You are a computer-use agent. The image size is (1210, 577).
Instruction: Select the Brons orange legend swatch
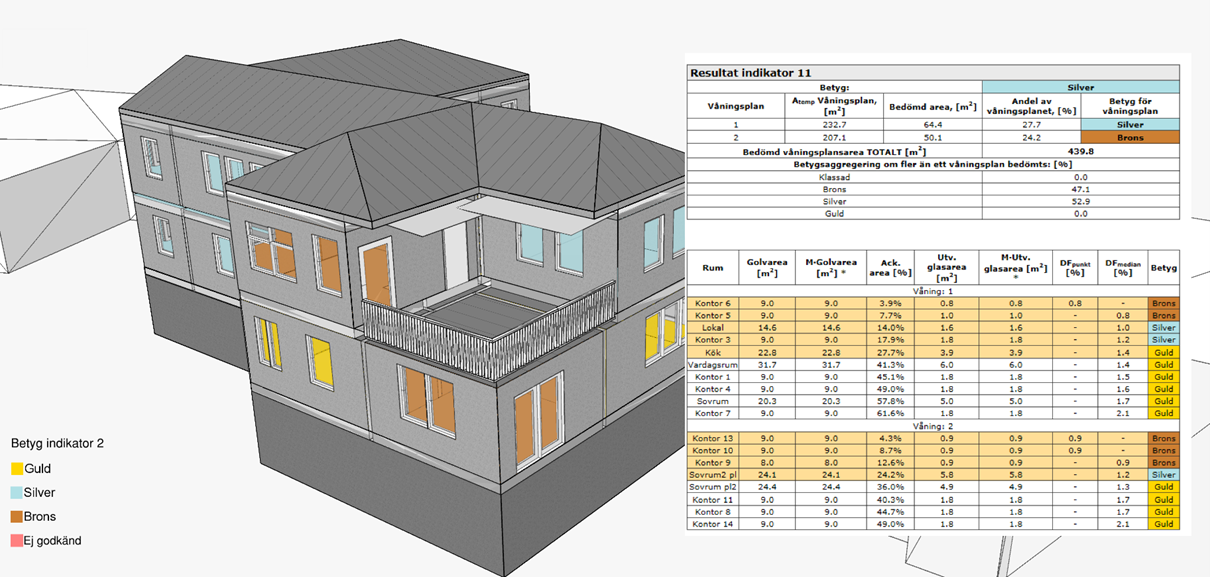(16, 517)
